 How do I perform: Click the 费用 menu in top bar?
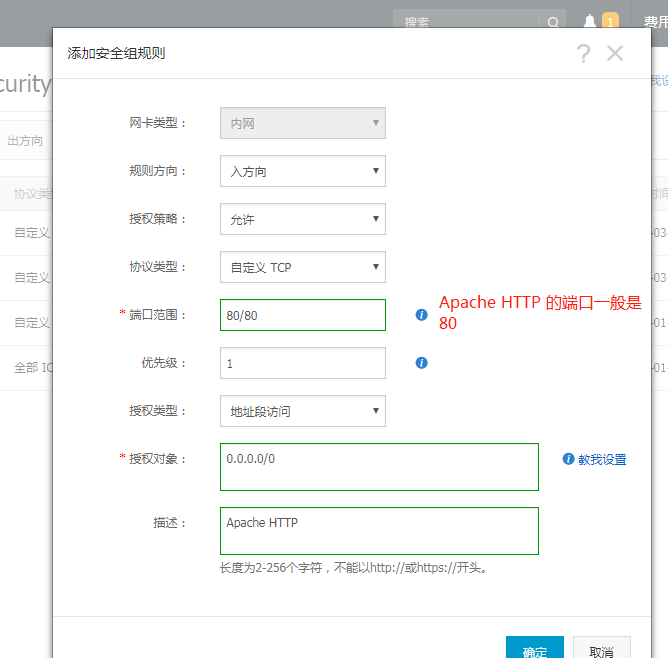tap(656, 21)
